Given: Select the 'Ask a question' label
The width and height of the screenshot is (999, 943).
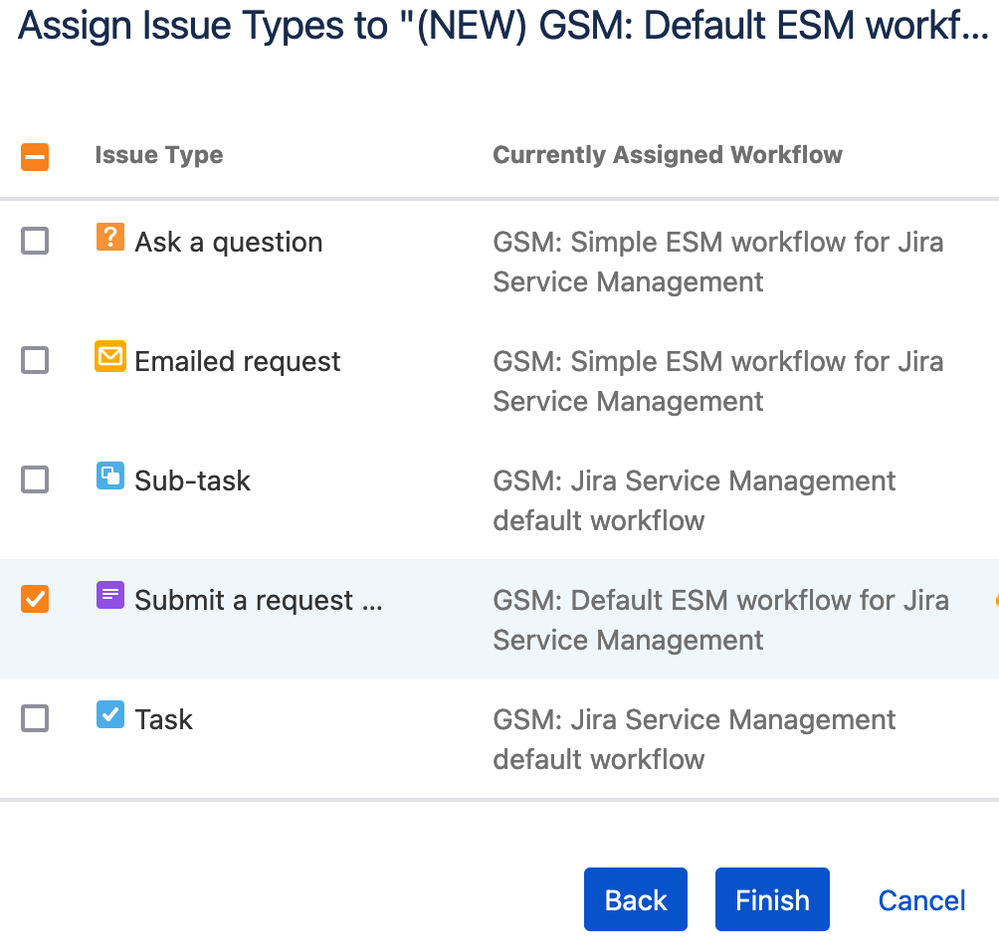Looking at the screenshot, I should pos(229,243).
